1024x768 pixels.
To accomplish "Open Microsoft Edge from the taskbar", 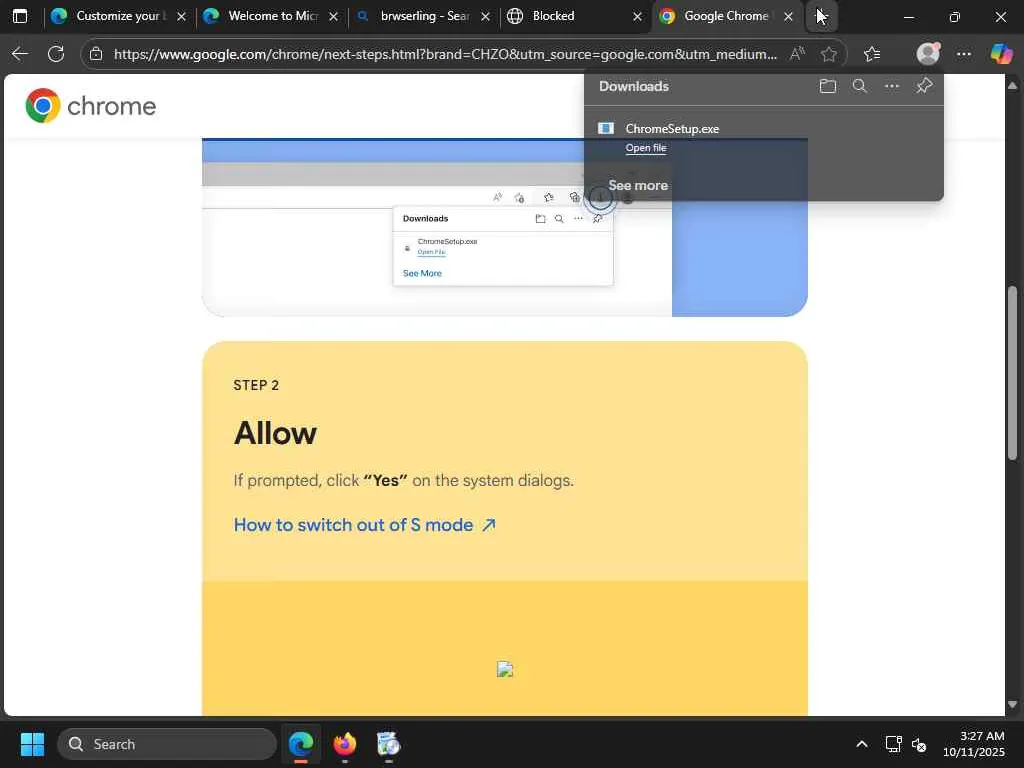I will [x=301, y=744].
